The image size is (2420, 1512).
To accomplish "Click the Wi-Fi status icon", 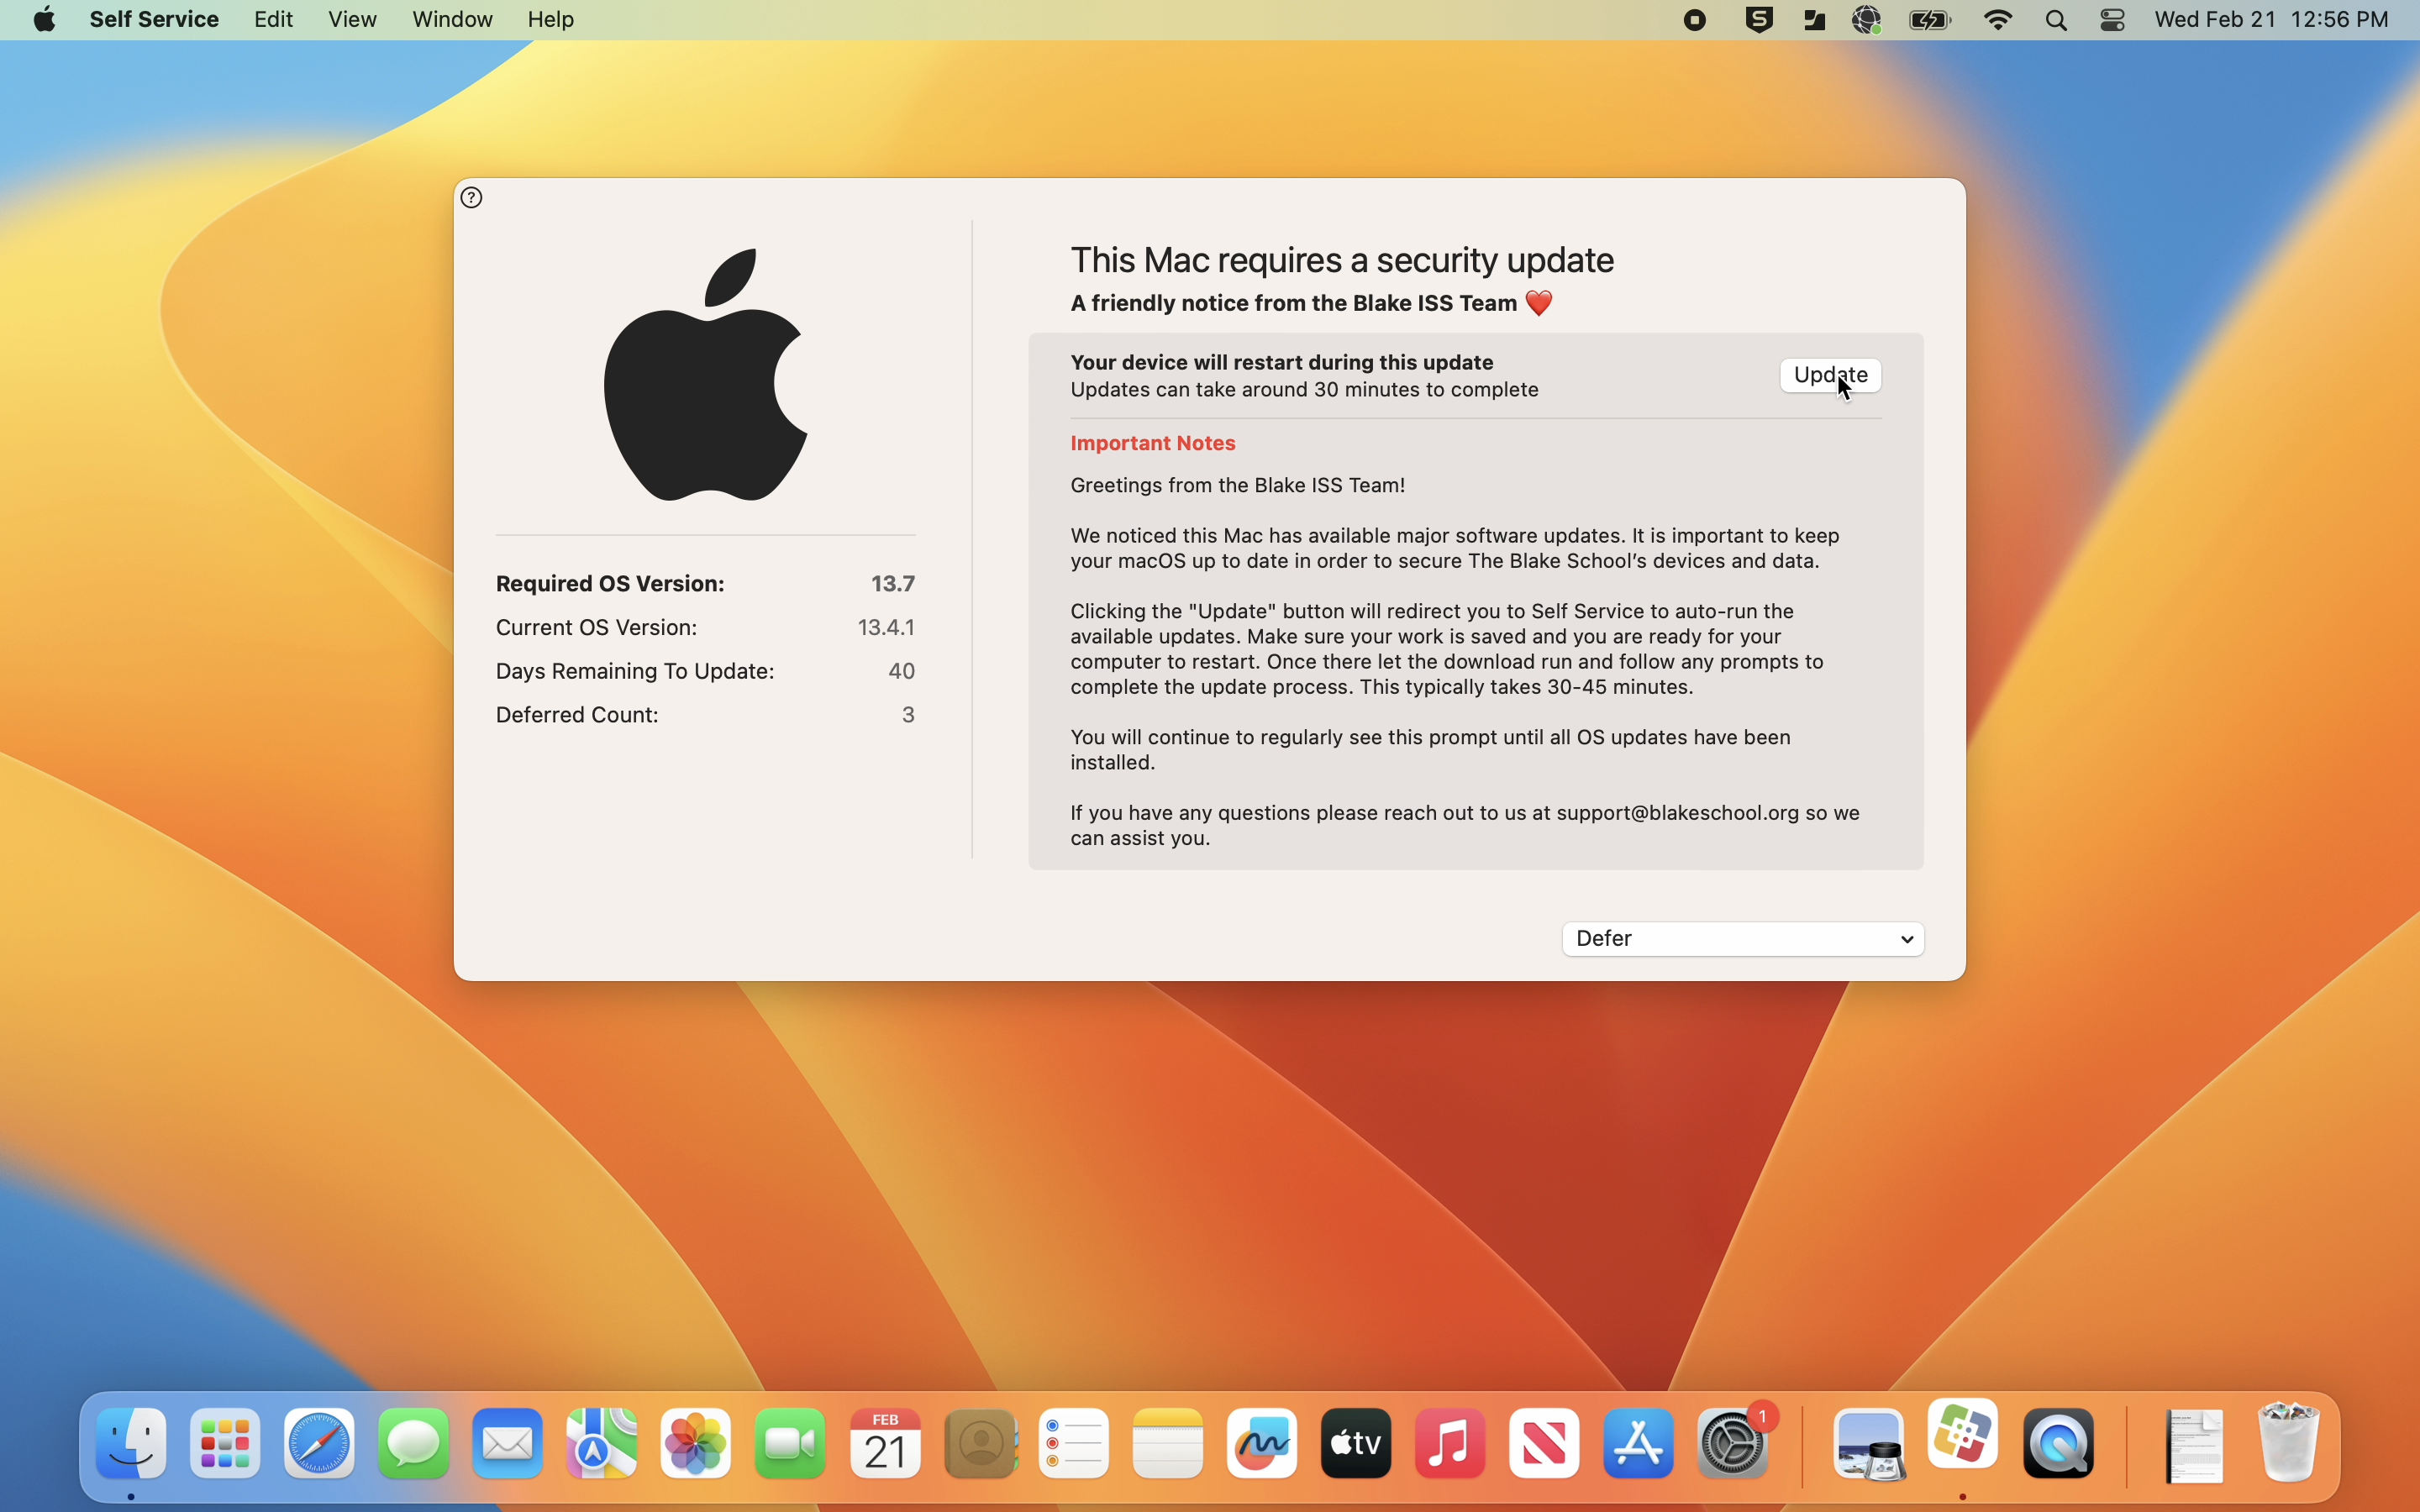I will pyautogui.click(x=1999, y=21).
